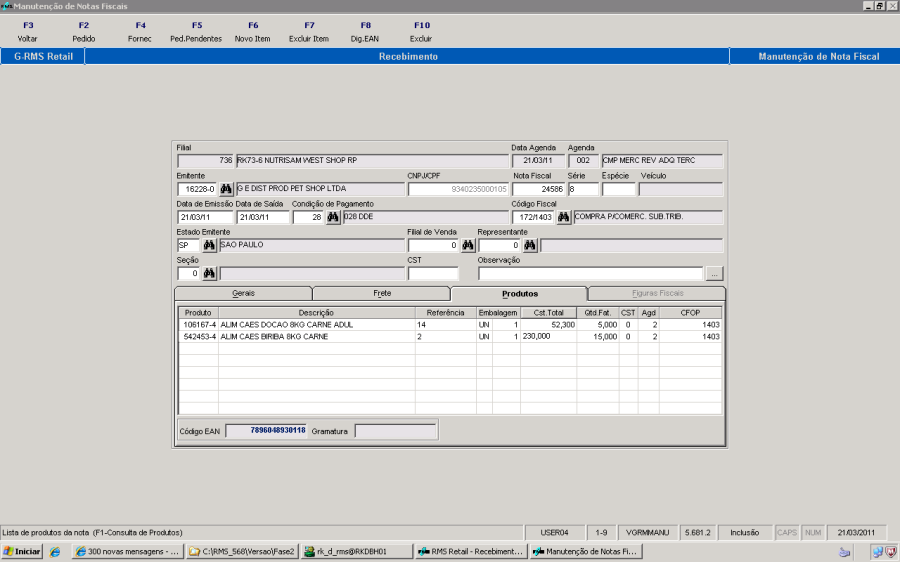Viewport: 900px width, 562px height.
Task: Click the Qtd Fat. value 15,000
Action: point(605,337)
